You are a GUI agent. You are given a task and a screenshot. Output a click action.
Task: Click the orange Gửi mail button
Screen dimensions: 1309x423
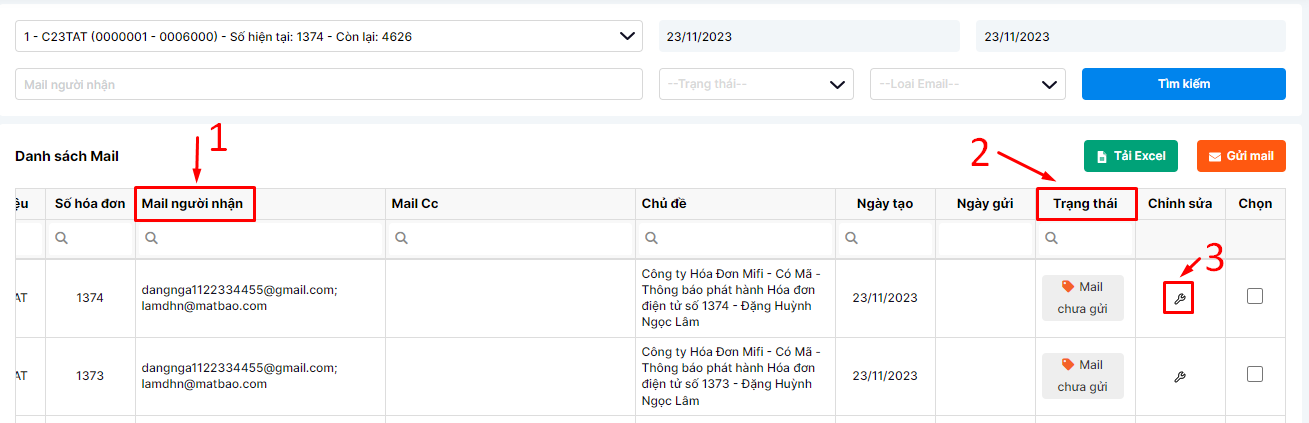tap(1241, 156)
